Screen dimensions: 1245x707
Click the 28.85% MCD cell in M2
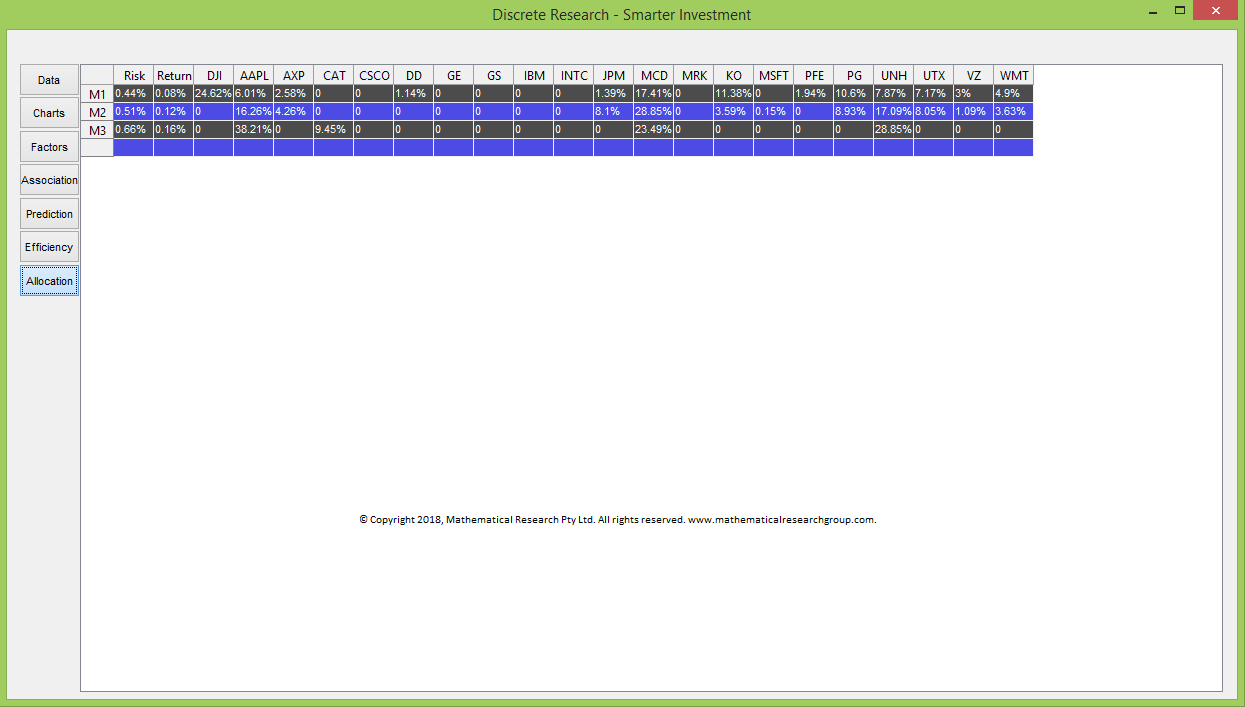pos(653,112)
